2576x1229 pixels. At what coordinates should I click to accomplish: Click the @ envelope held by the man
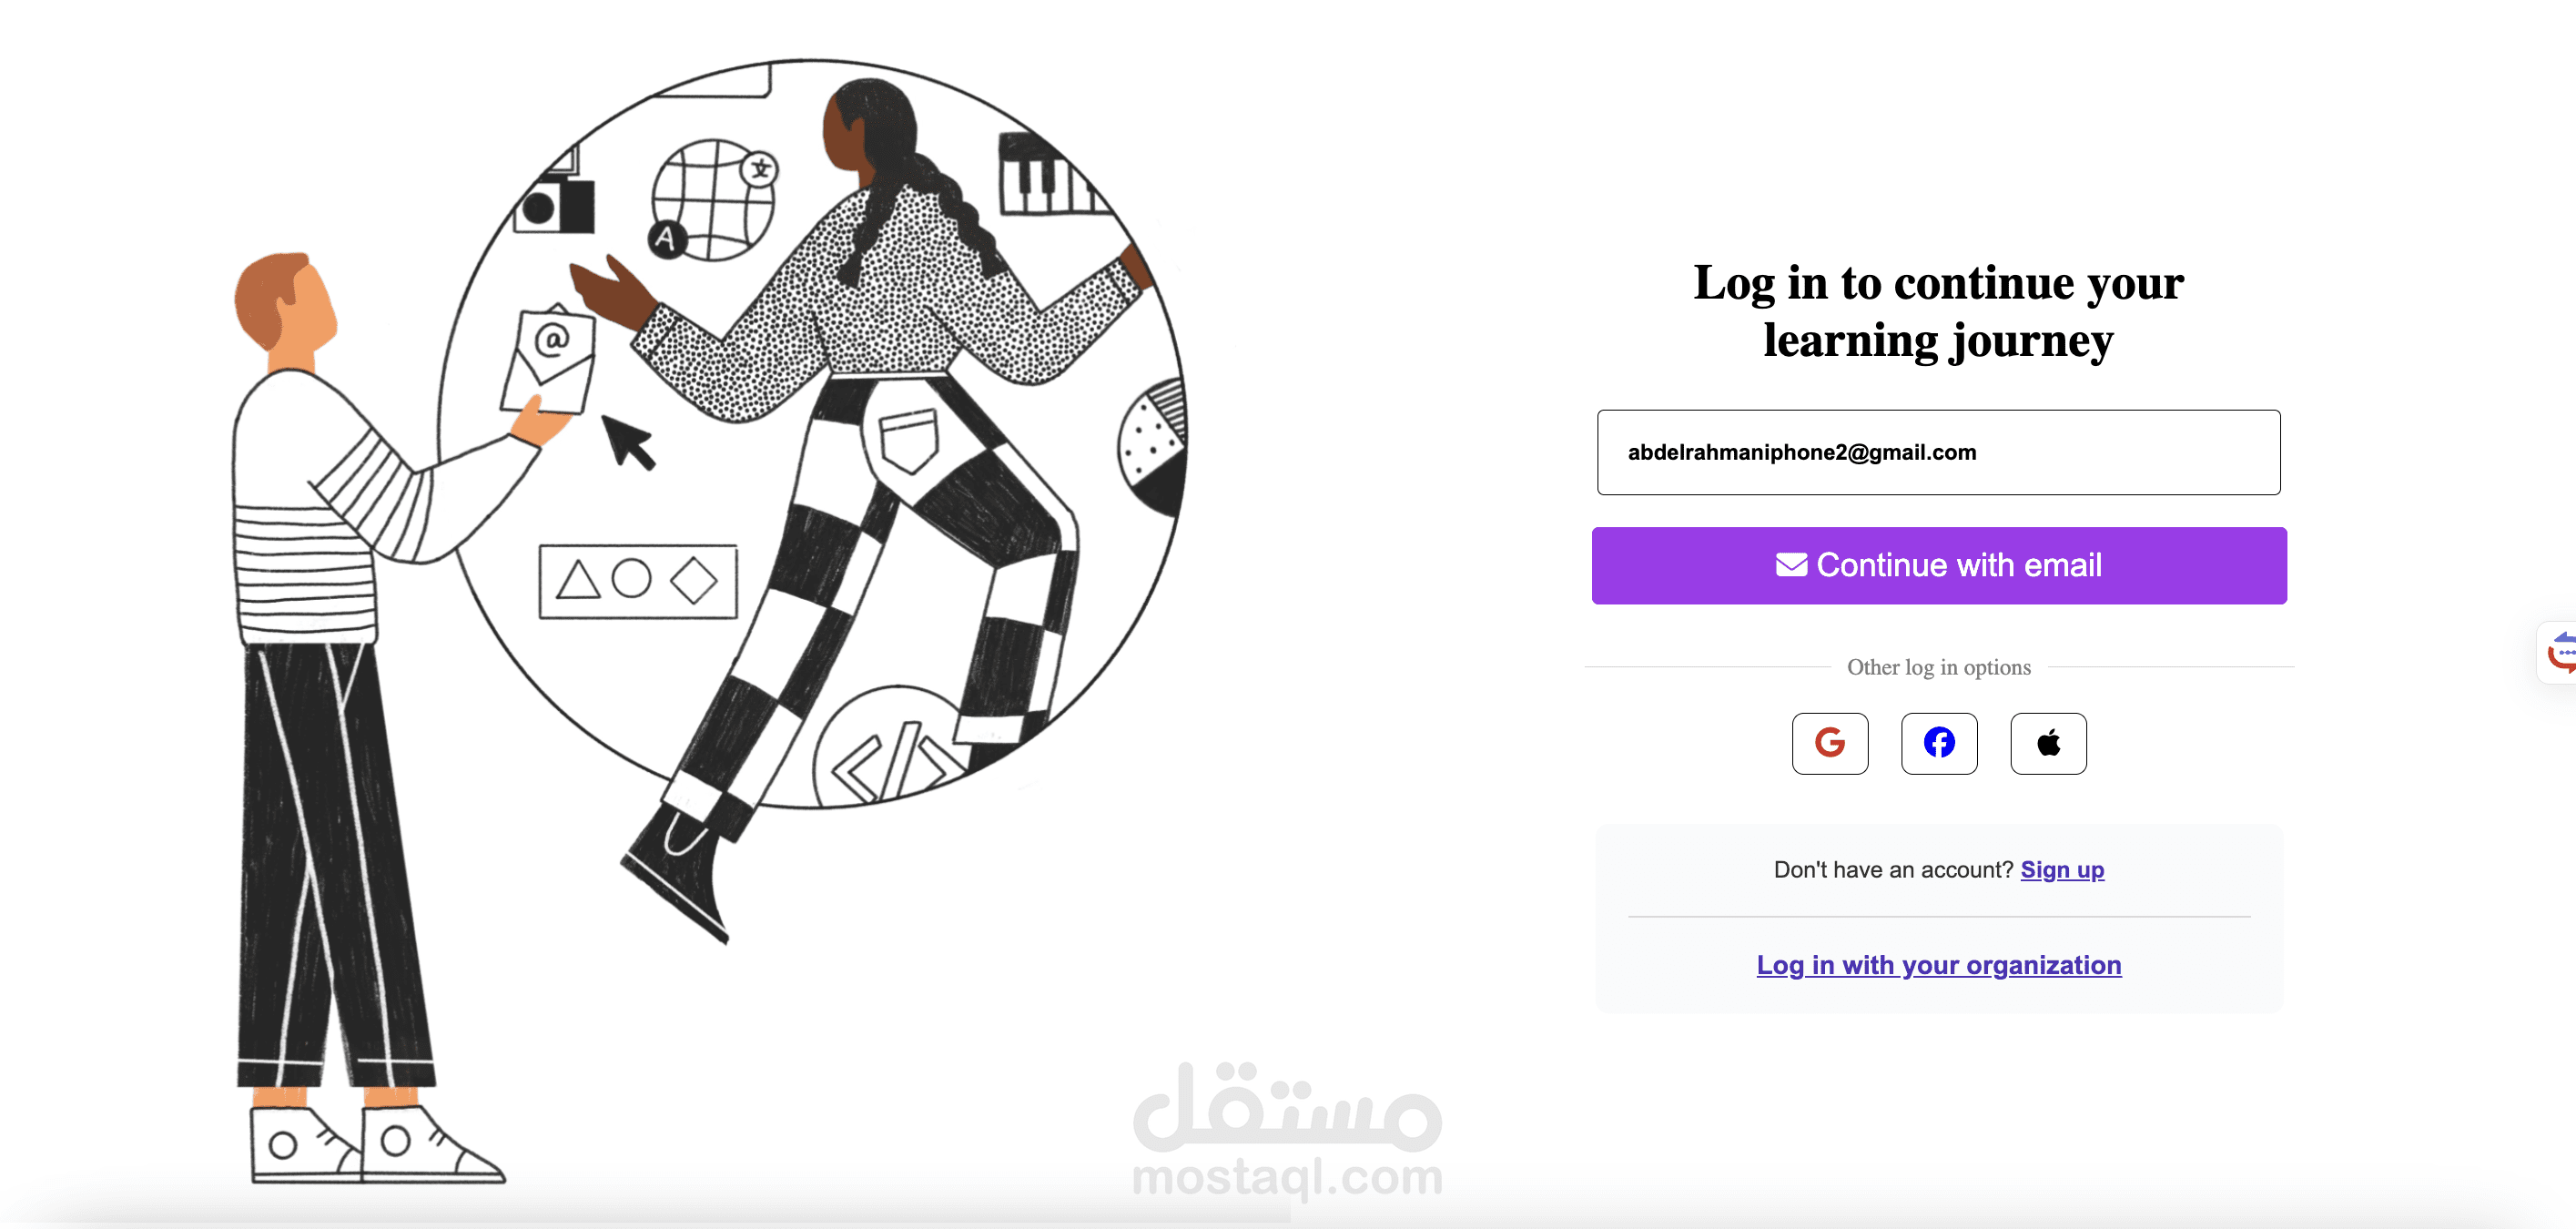tap(548, 359)
